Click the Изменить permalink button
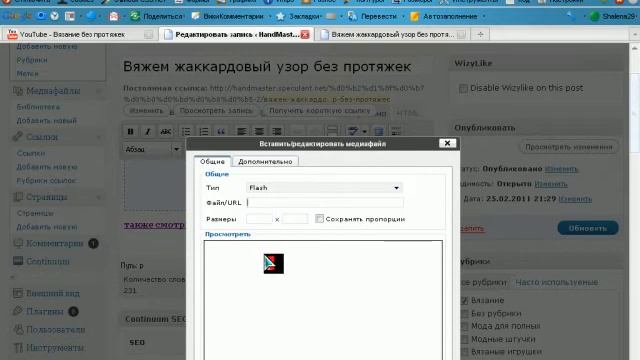 click(x=146, y=111)
